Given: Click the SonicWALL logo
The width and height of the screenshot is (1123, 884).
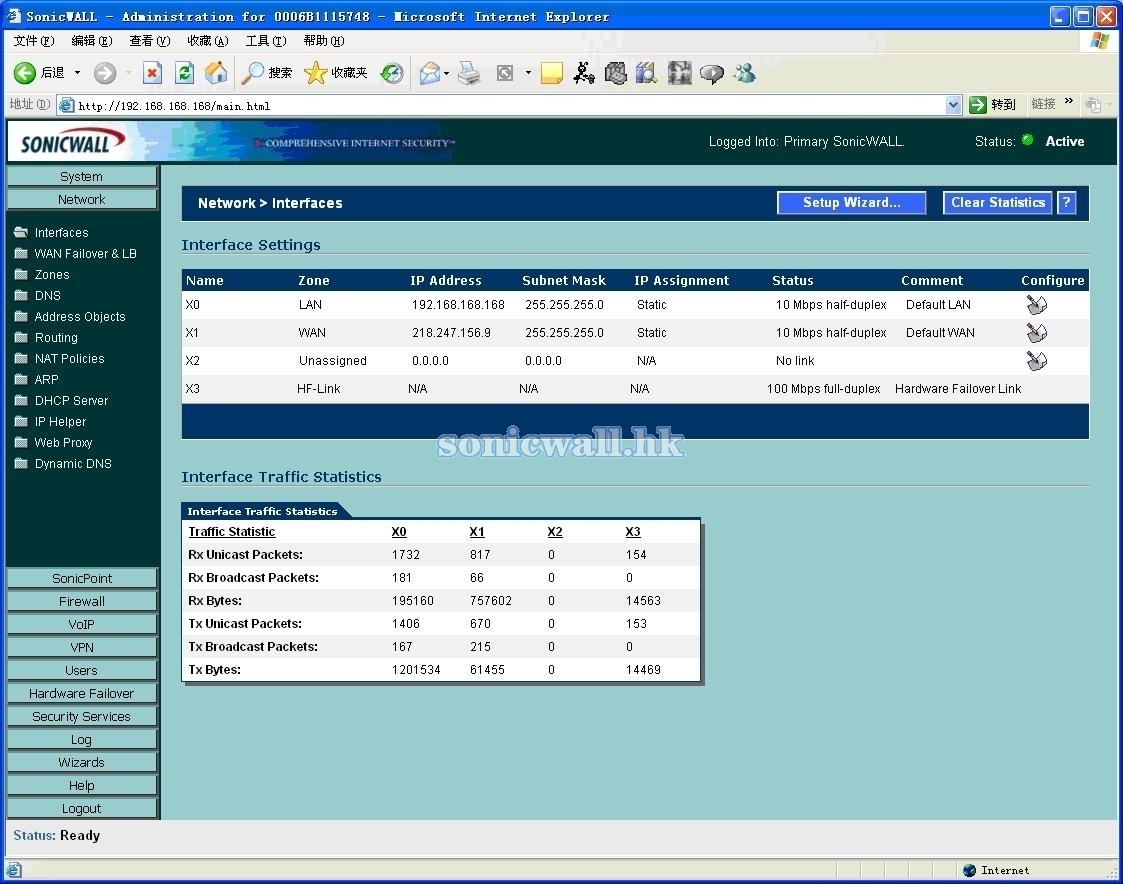Looking at the screenshot, I should [72, 142].
